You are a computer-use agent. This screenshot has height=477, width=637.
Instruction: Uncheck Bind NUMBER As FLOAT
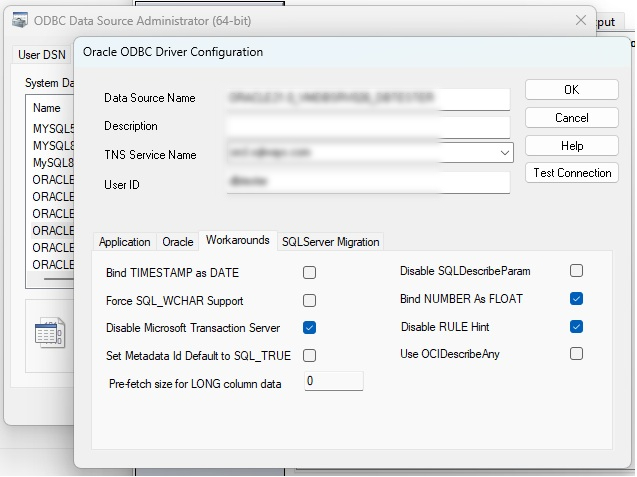(x=576, y=298)
